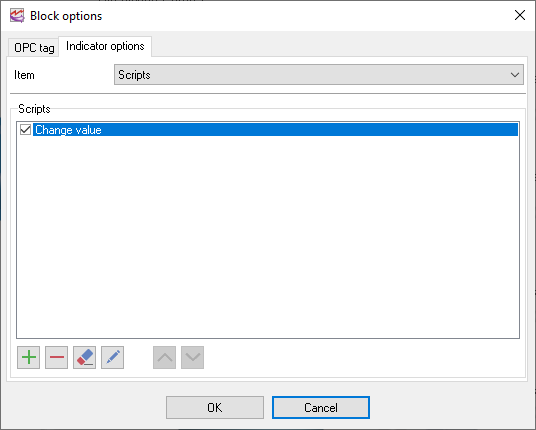Edit the script with the pencil icon
The height and width of the screenshot is (430, 536).
point(112,357)
